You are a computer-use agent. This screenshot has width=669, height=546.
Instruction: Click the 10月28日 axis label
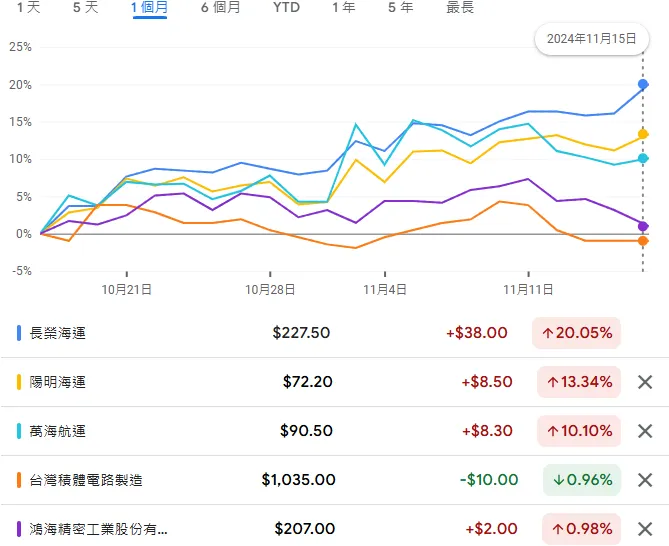(270, 290)
